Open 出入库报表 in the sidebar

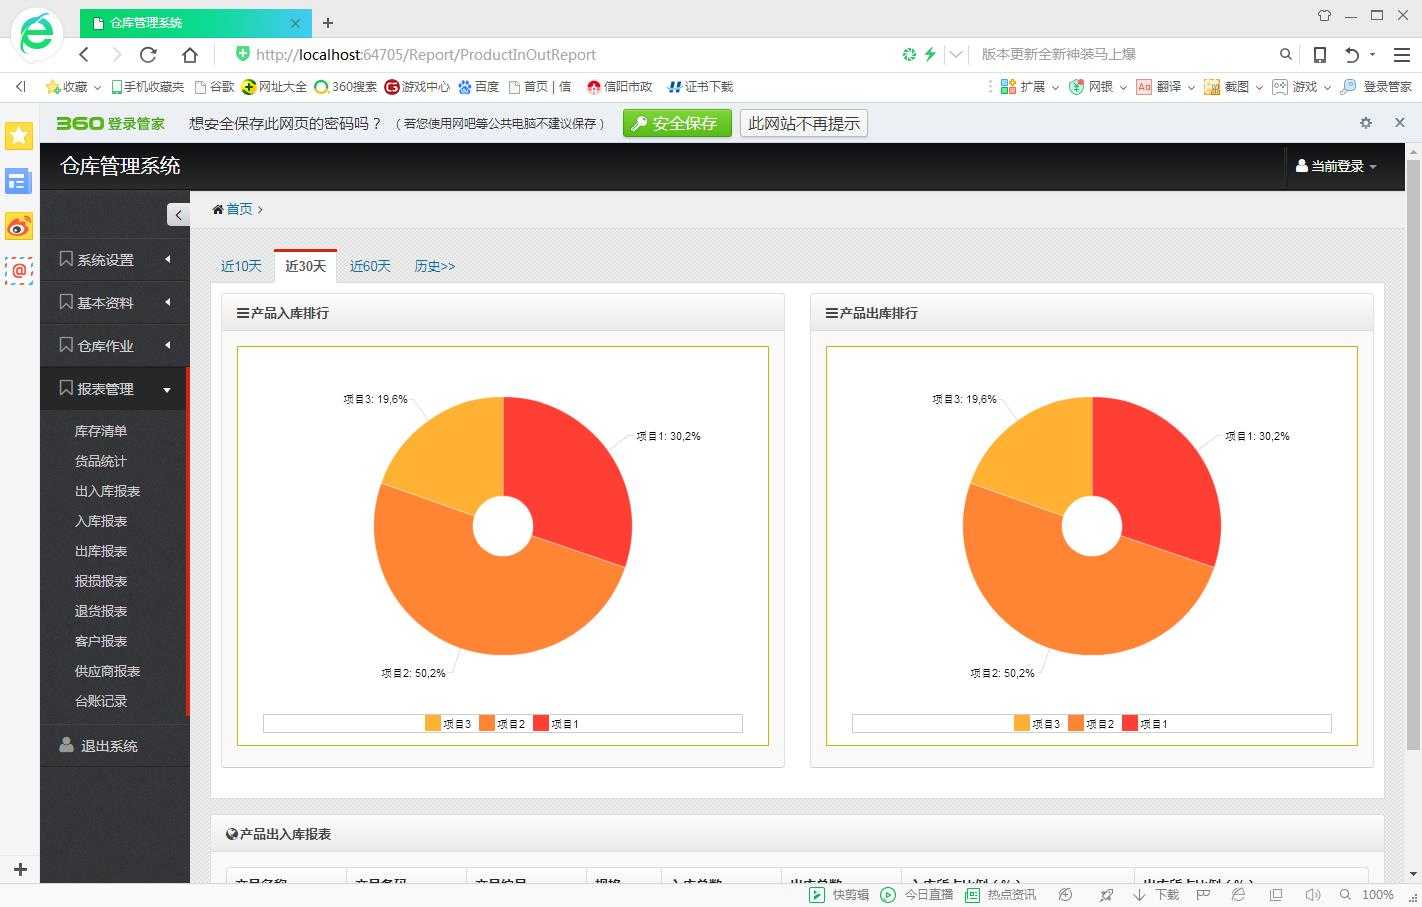(107, 491)
